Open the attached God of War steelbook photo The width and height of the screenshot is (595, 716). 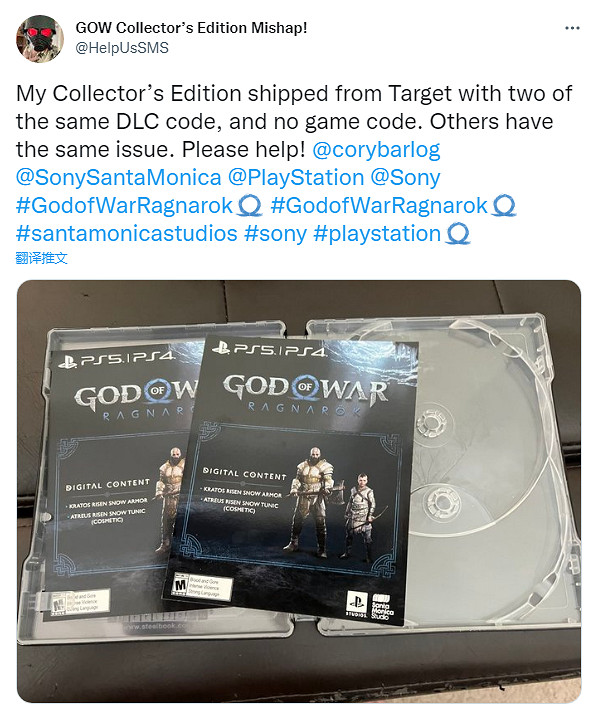(x=299, y=491)
